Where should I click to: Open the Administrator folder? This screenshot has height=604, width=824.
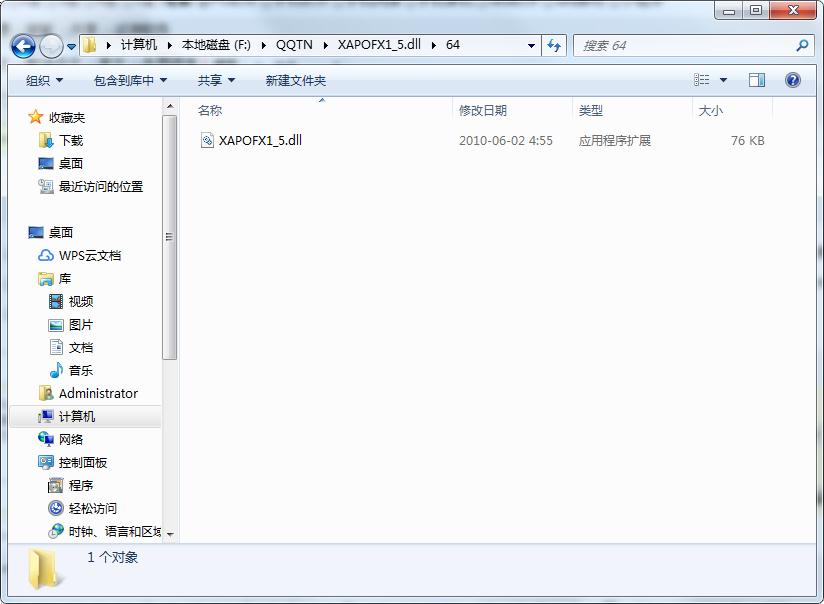pyautogui.click(x=98, y=394)
